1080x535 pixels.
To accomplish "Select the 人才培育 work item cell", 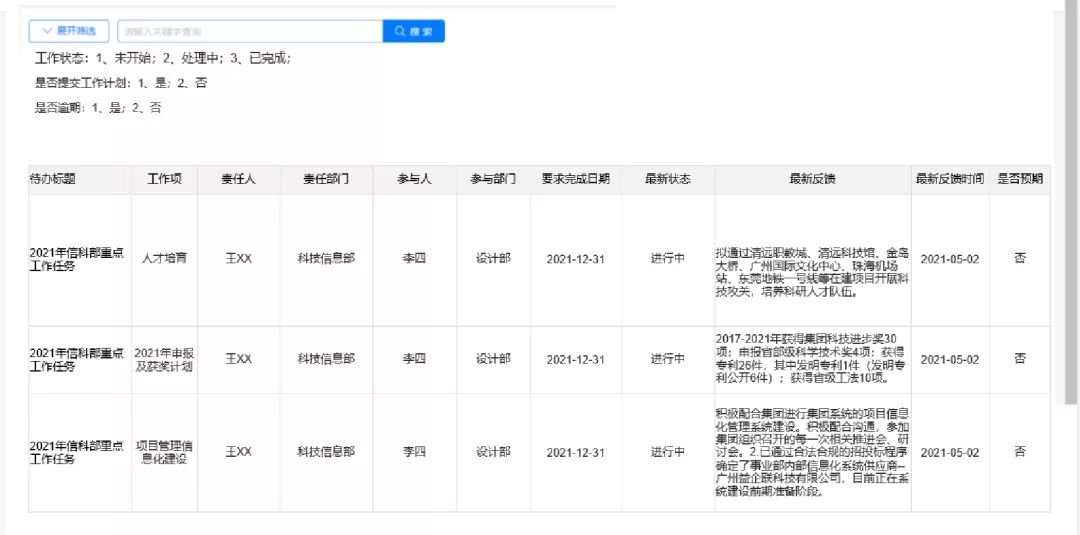I will [164, 259].
